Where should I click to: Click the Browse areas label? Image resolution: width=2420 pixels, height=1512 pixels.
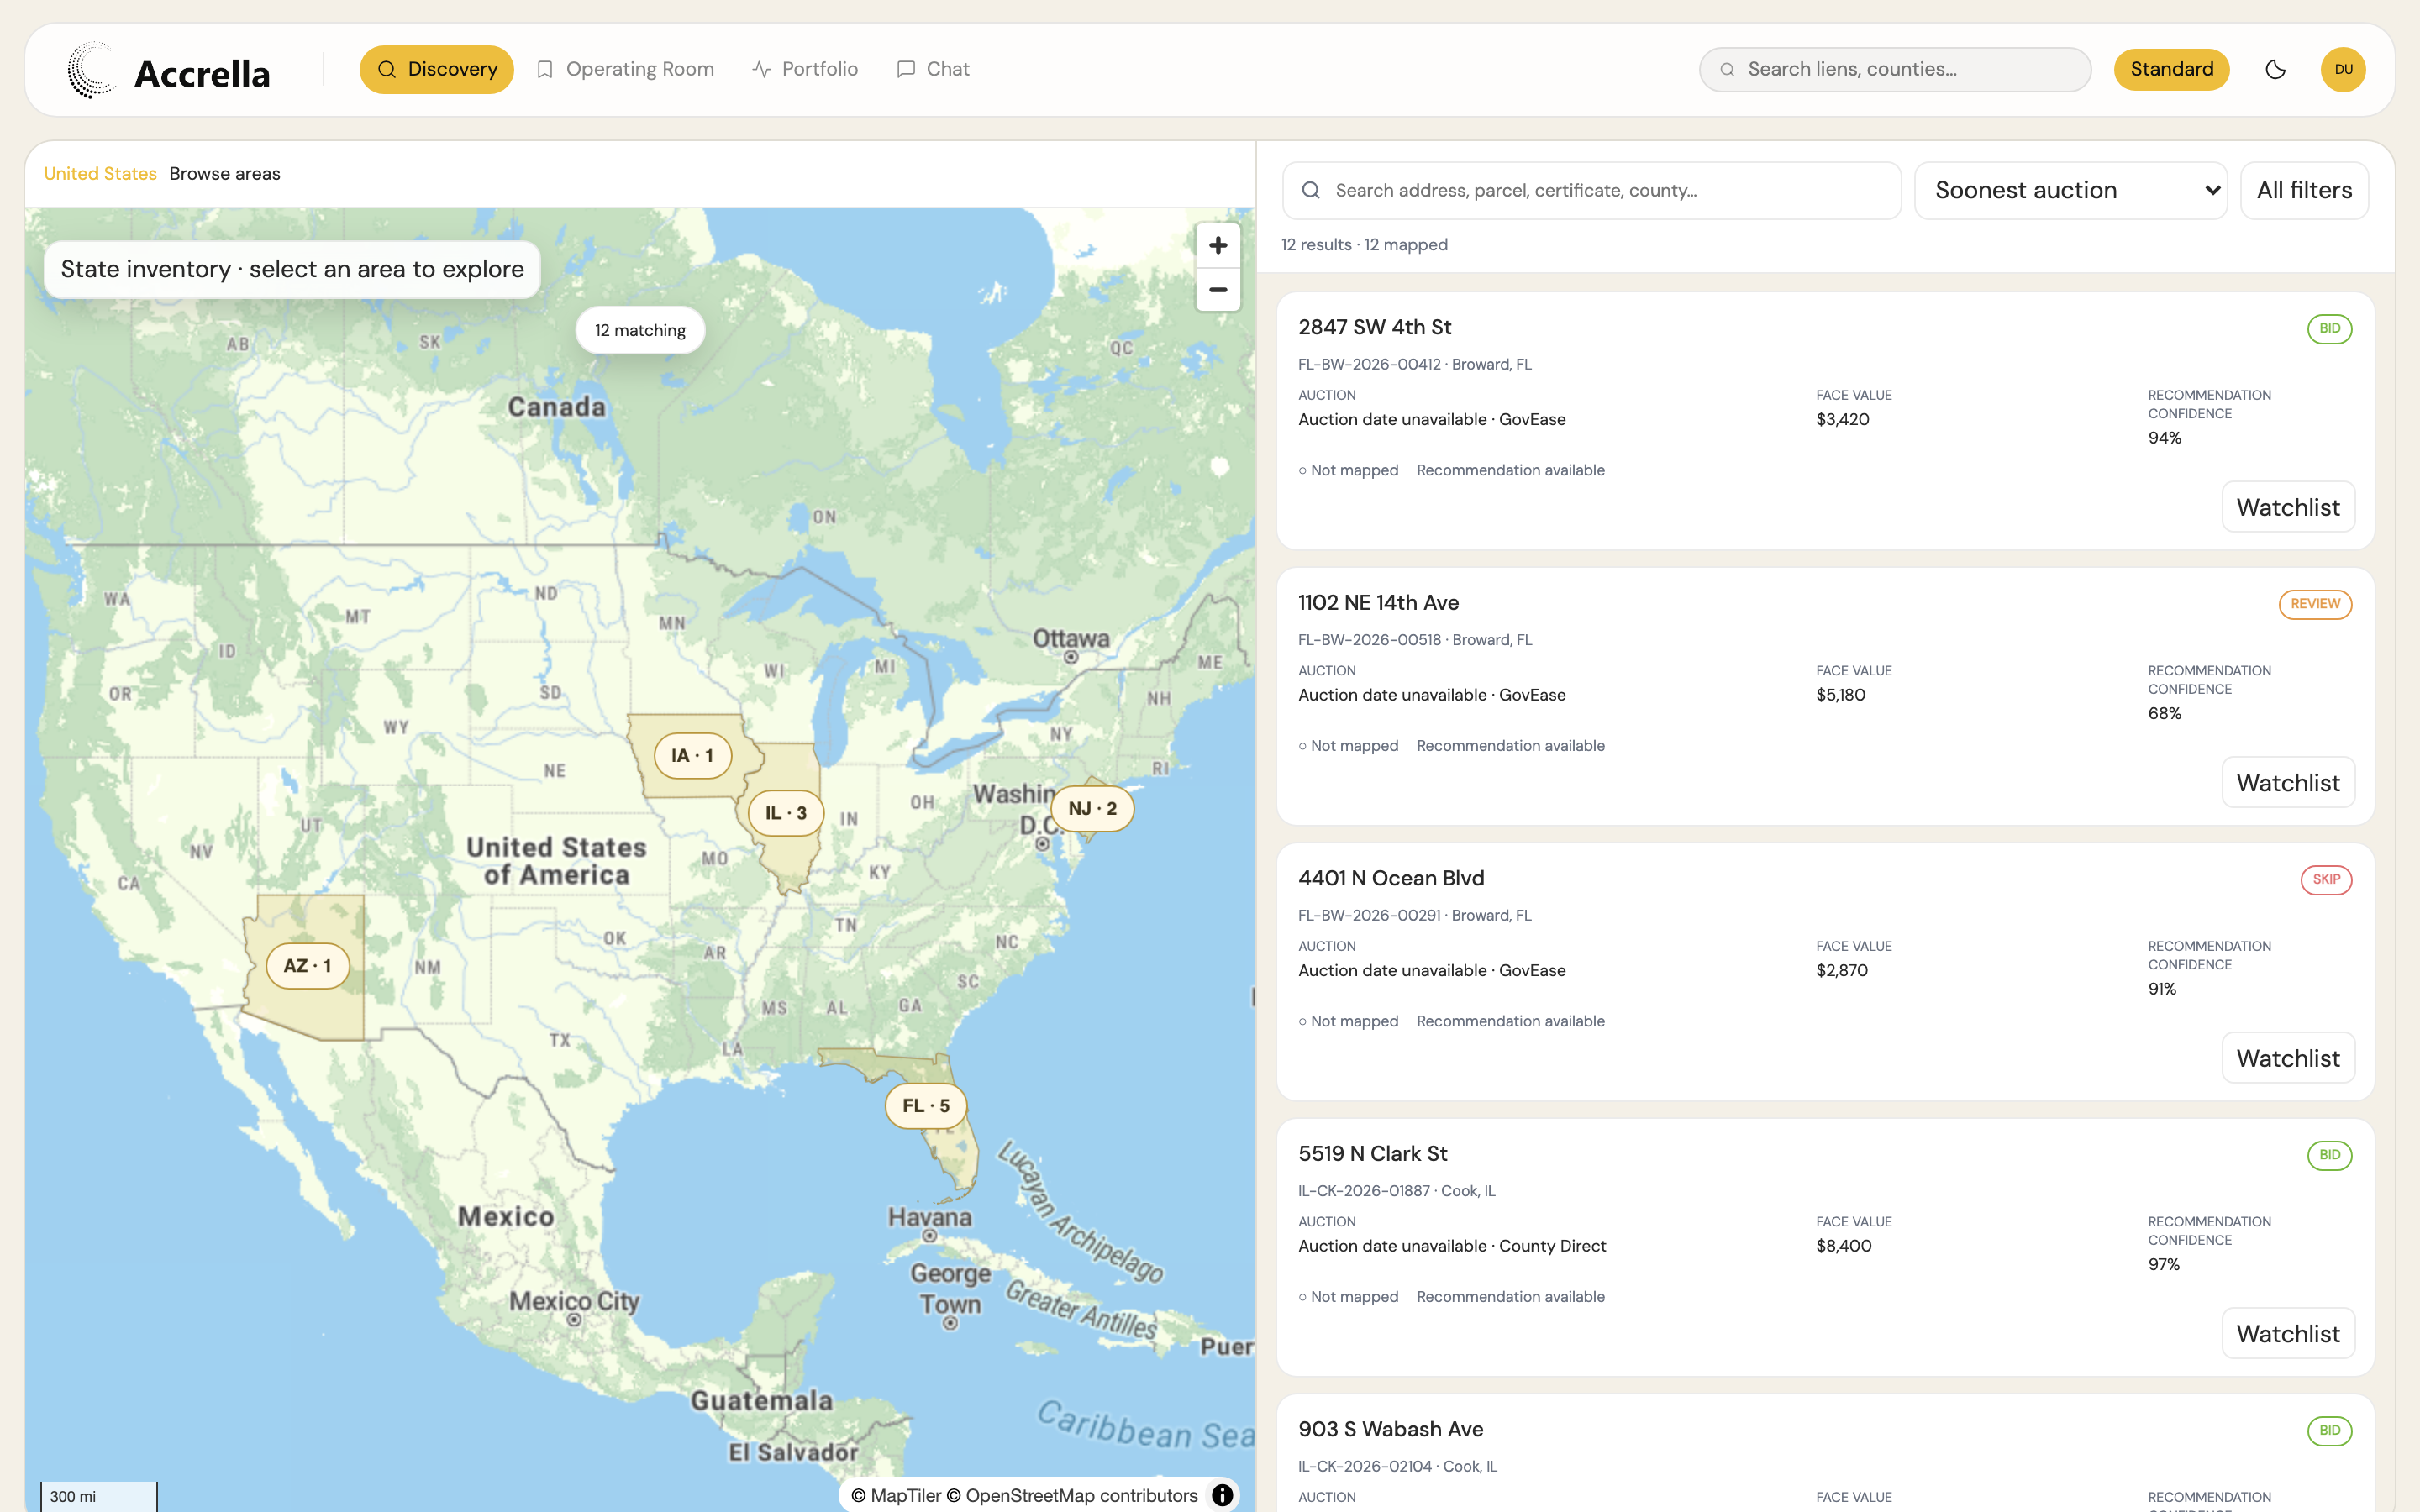225,174
